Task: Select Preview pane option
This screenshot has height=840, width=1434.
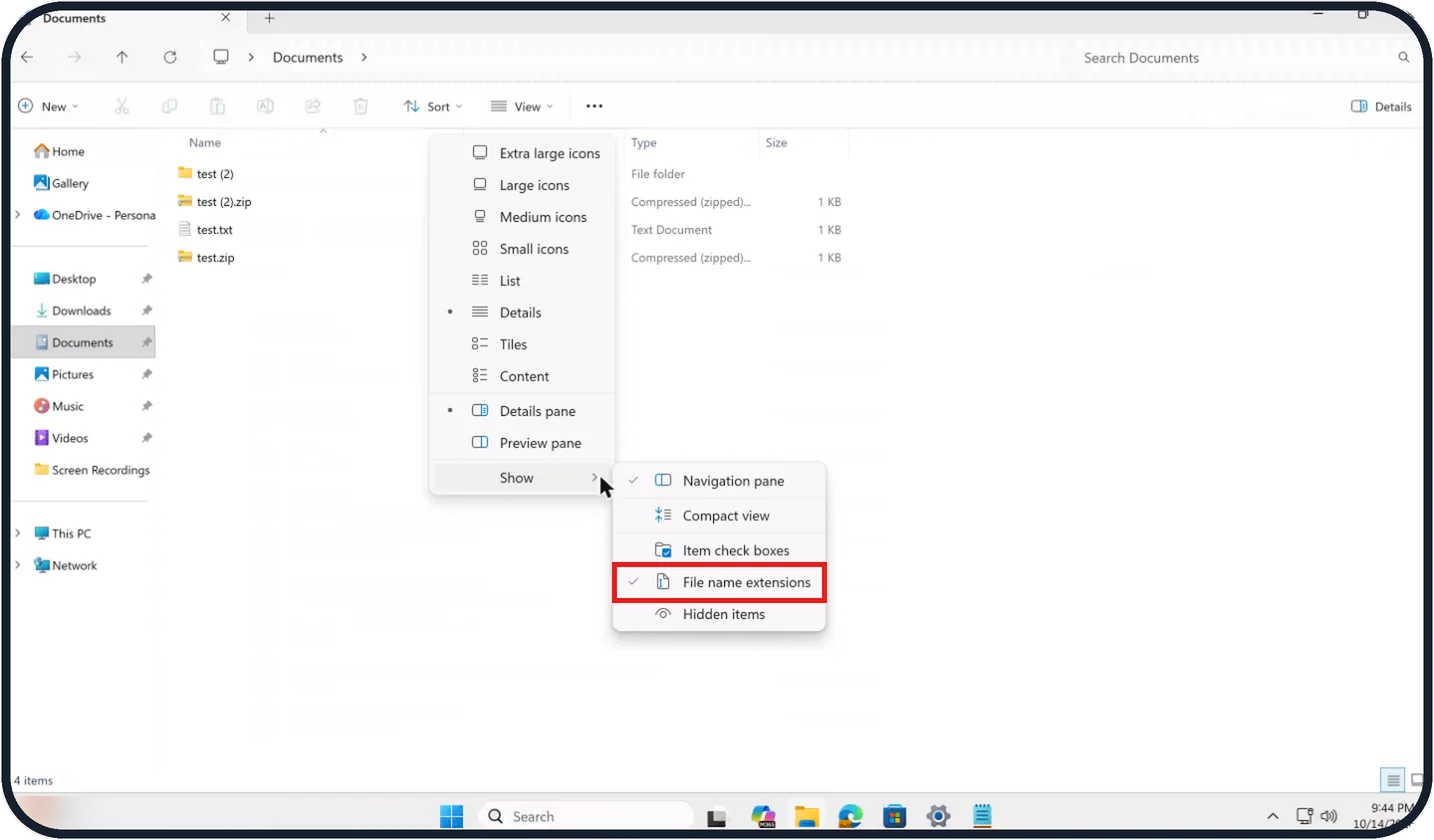Action: click(x=522, y=443)
